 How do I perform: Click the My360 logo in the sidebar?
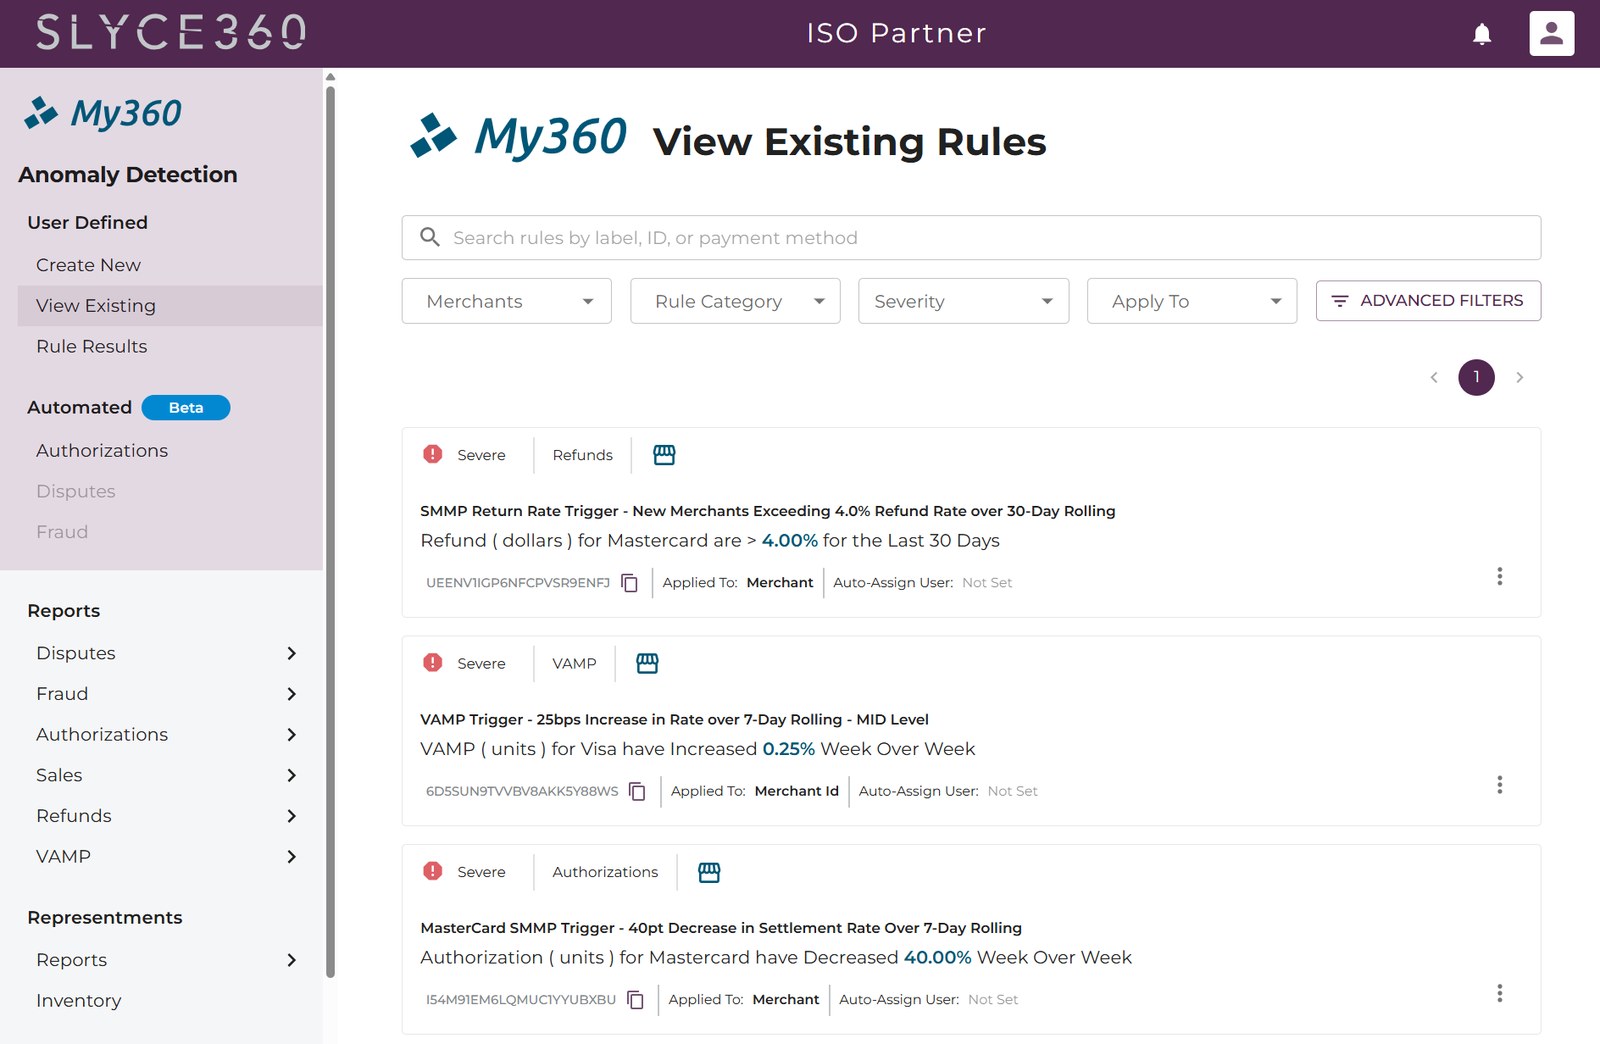click(x=103, y=113)
